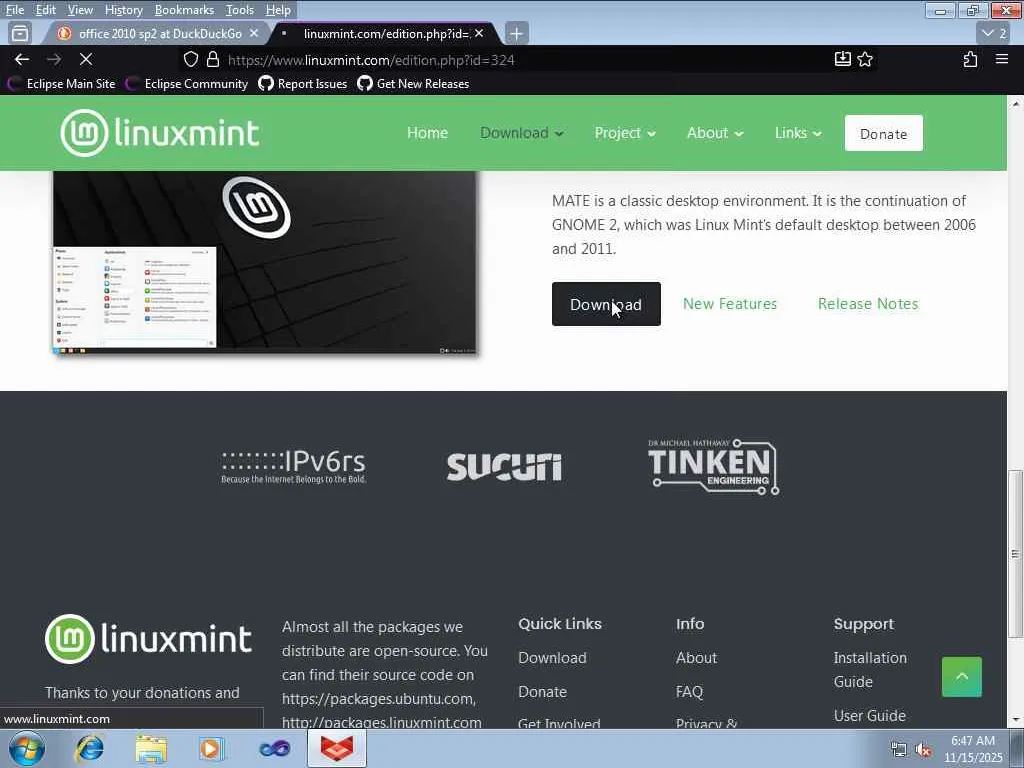Screen dimensions: 1024x768
Task: Open the Tools menu
Action: tap(240, 10)
